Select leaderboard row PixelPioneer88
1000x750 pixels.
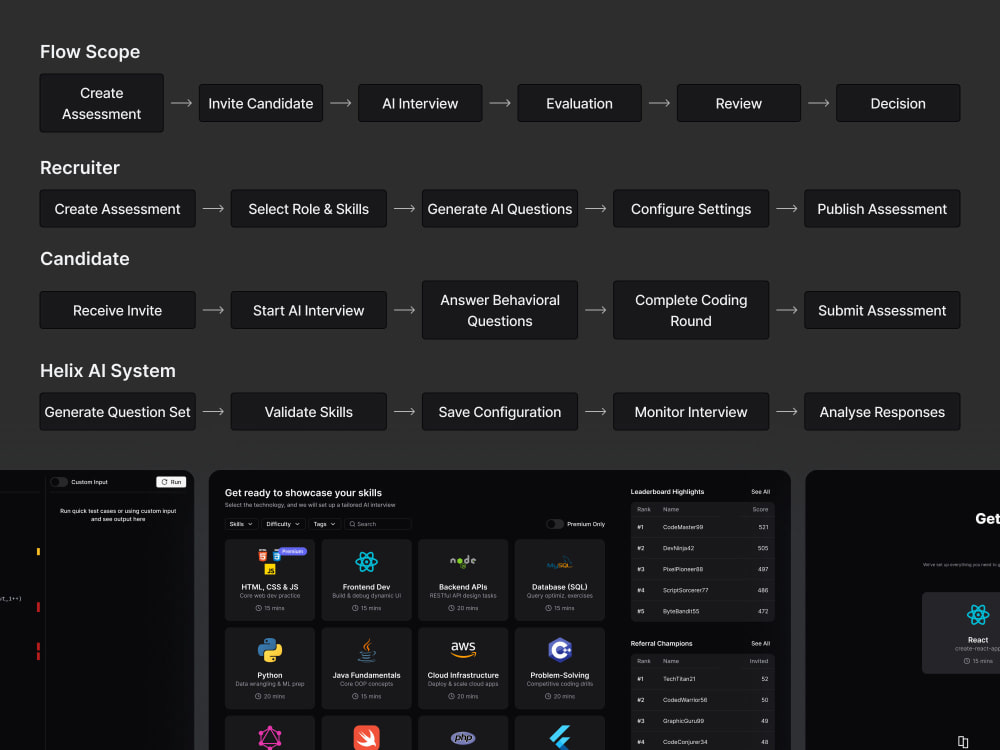[703, 570]
